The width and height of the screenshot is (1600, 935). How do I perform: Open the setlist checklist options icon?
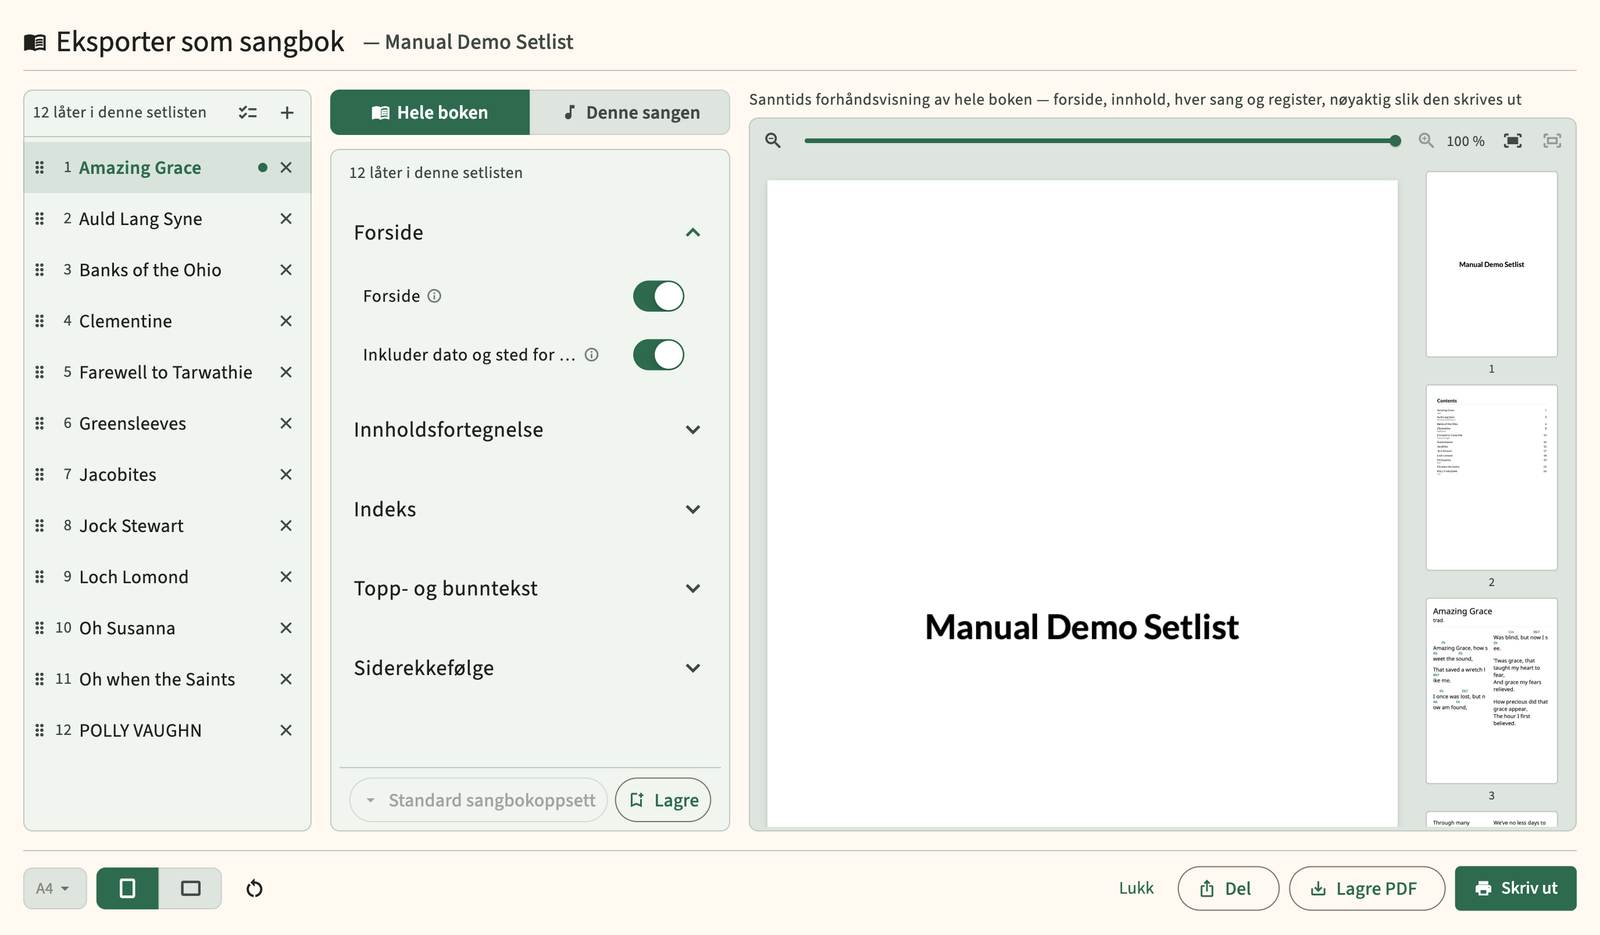click(x=248, y=113)
